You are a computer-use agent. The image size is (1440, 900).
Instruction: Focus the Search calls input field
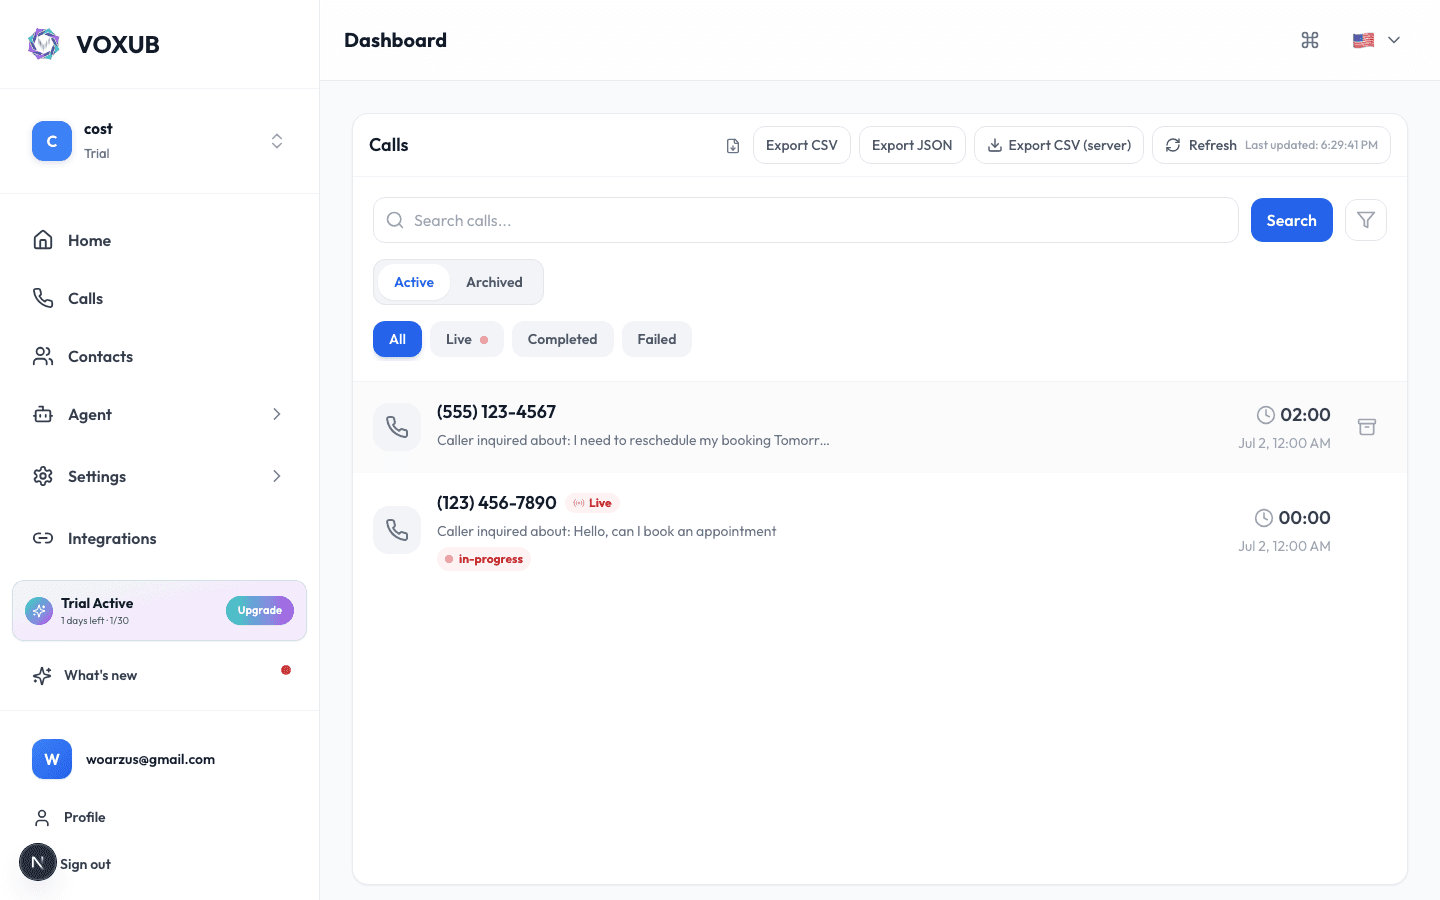(806, 220)
